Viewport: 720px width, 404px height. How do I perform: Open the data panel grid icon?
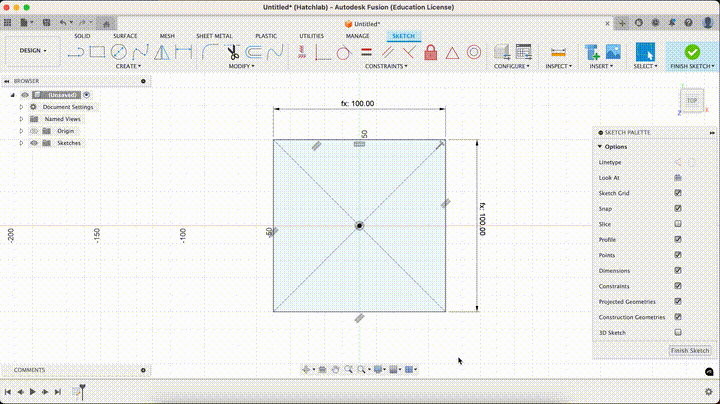pyautogui.click(x=8, y=22)
